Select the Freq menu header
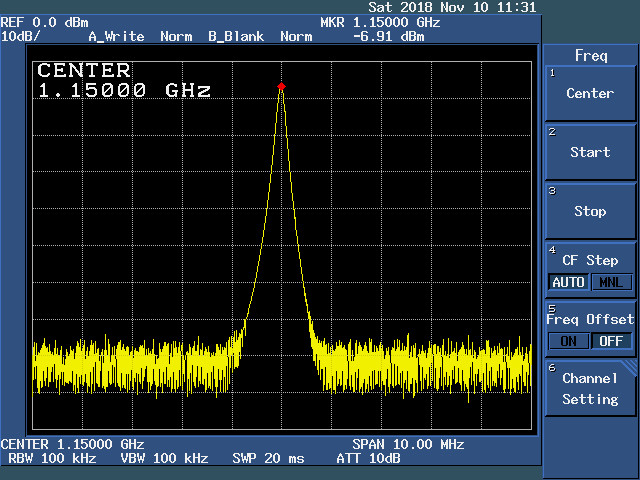Screen dimensions: 640x480 coord(590,56)
